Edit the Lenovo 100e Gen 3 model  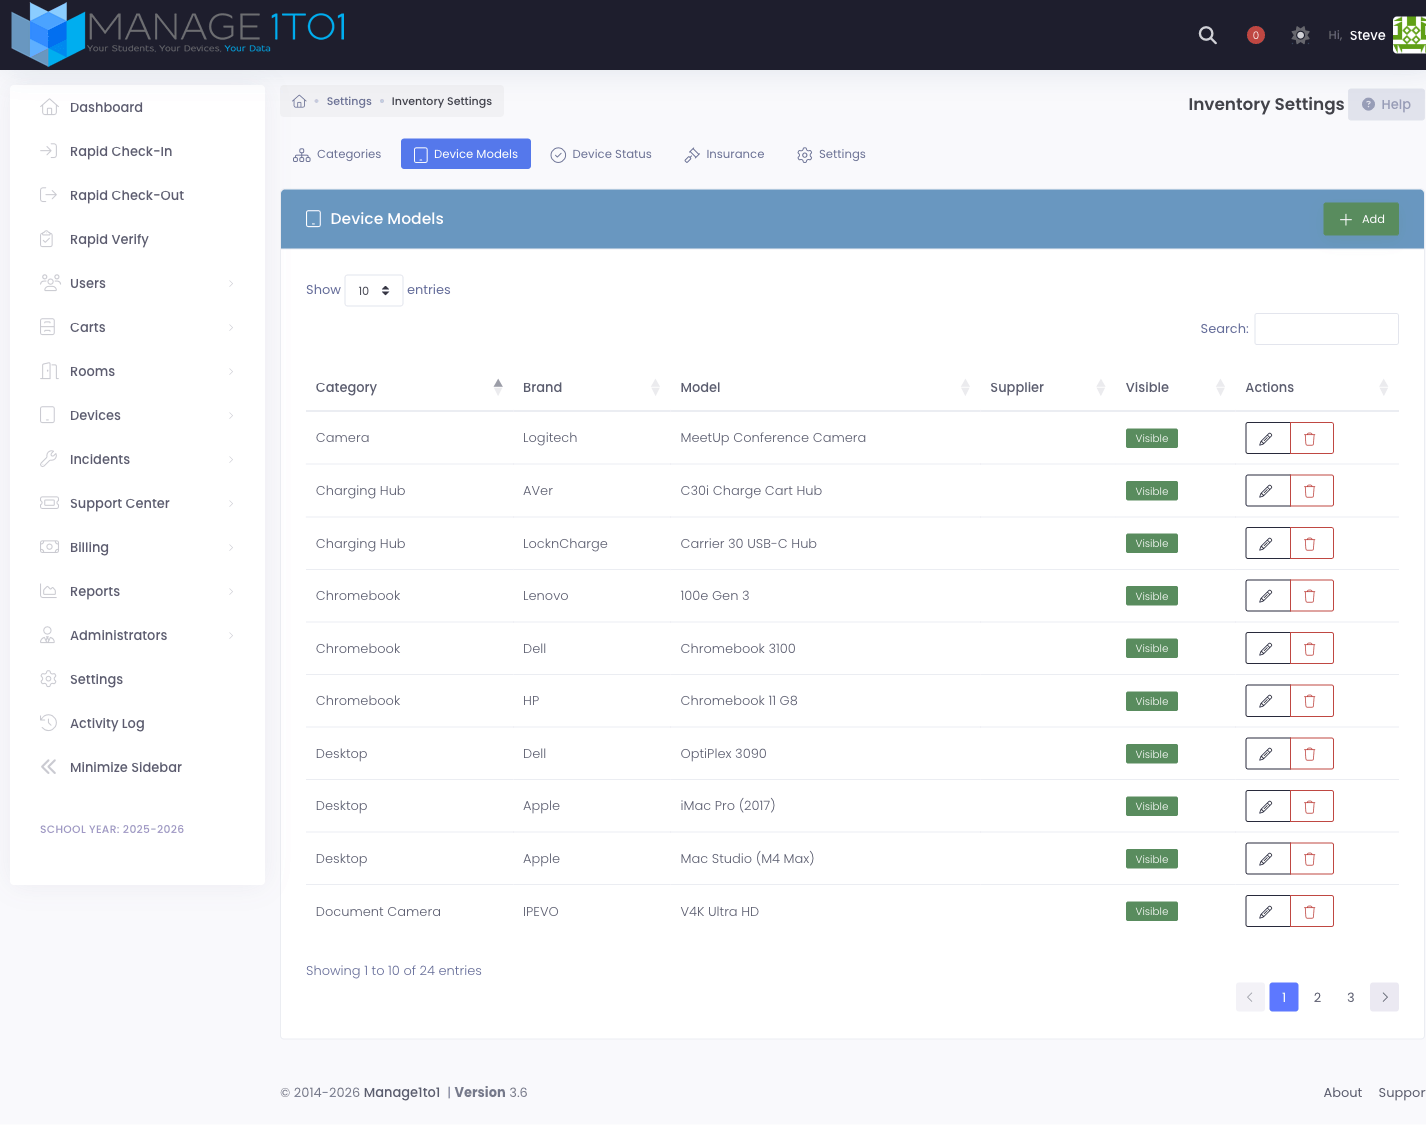point(1267,596)
